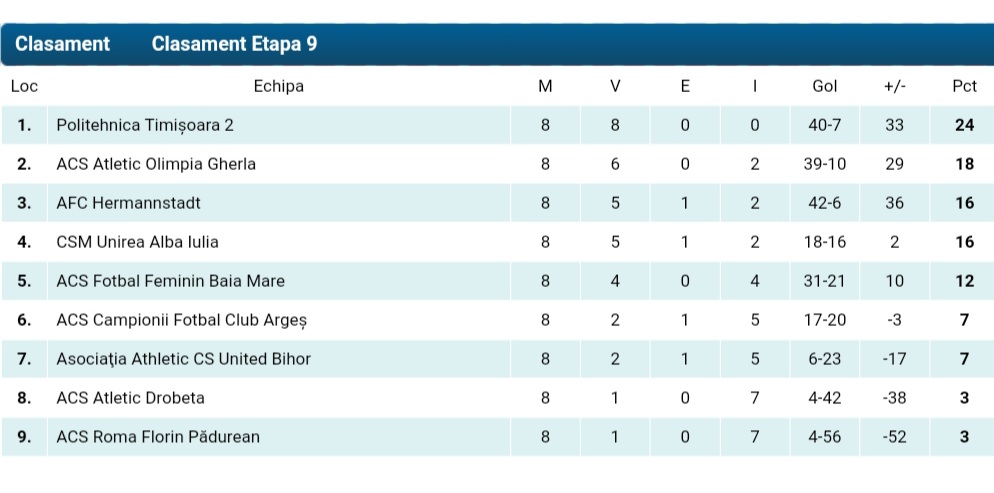The image size is (994, 493).
Task: Select ACS Fotbal Feminin Baia Mare
Action: pyautogui.click(x=171, y=281)
